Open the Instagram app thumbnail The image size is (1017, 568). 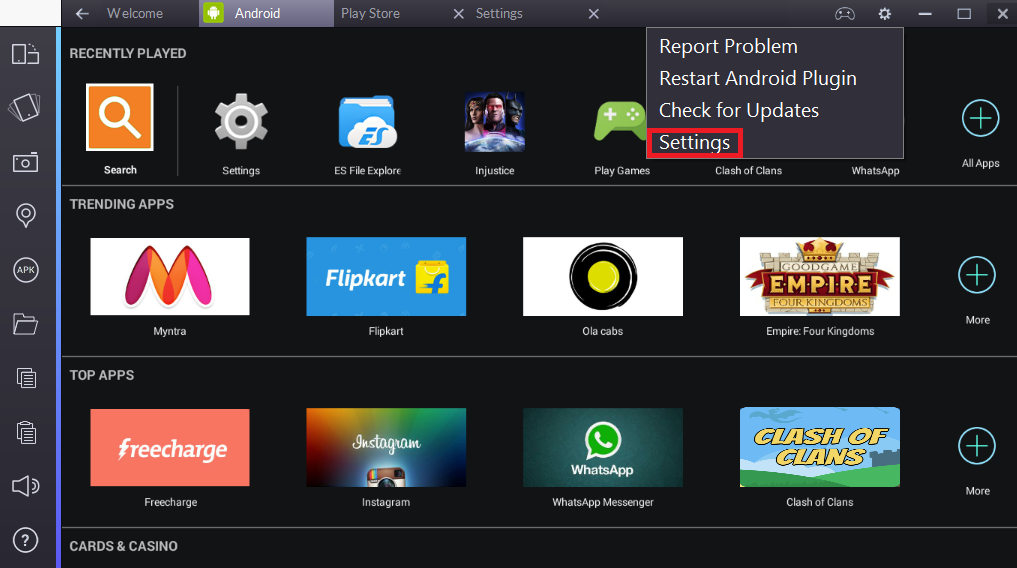386,447
